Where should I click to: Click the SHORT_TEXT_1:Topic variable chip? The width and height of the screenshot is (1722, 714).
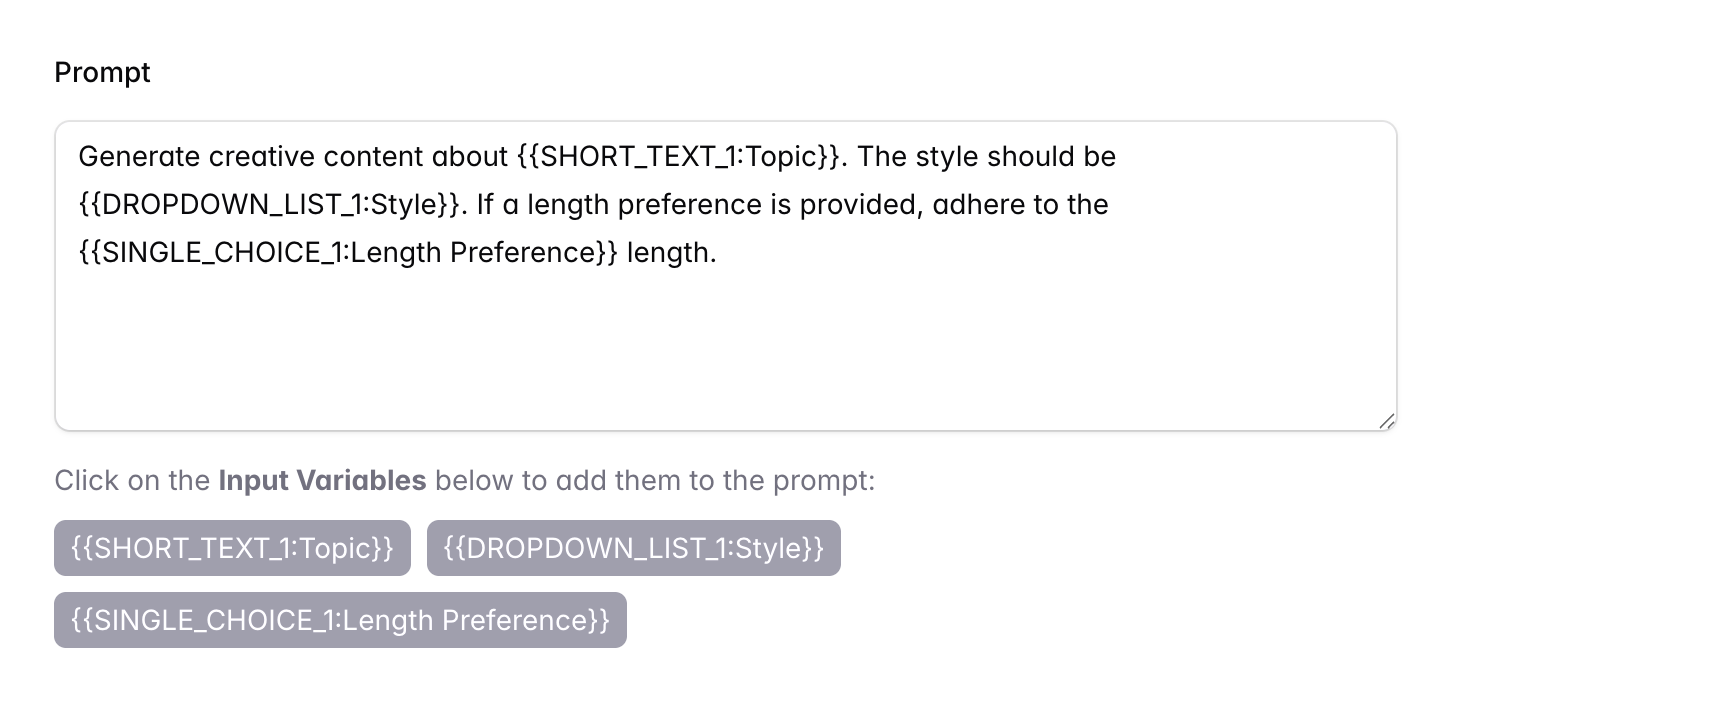point(232,548)
